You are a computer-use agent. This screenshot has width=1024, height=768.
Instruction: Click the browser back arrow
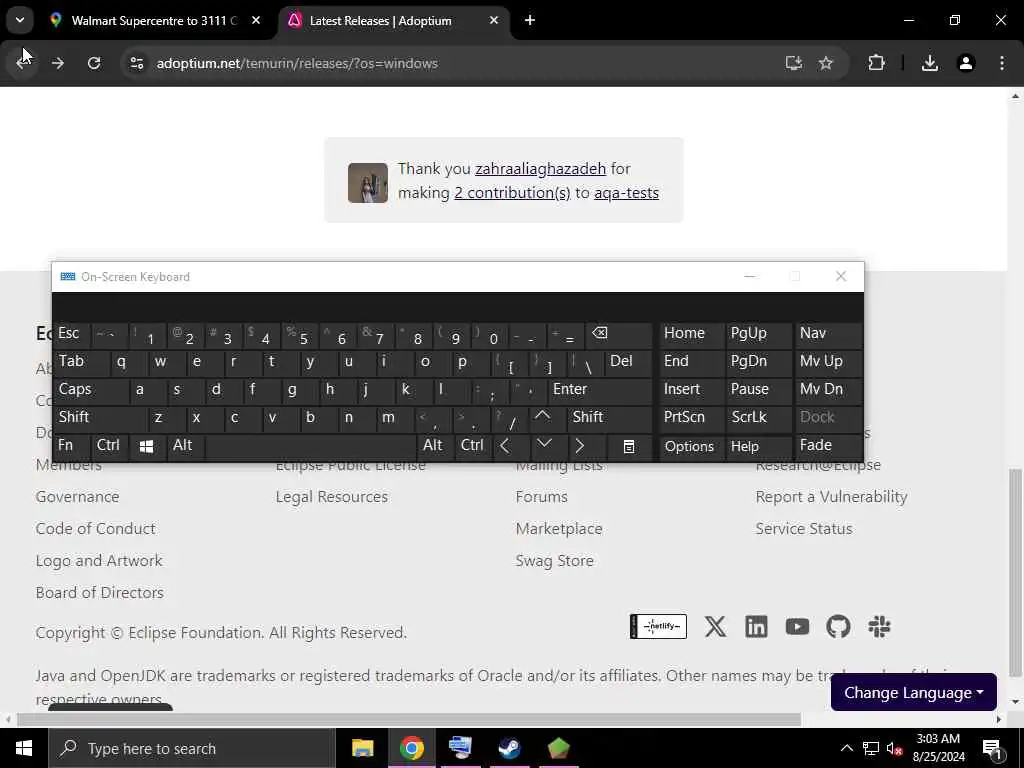(23, 63)
